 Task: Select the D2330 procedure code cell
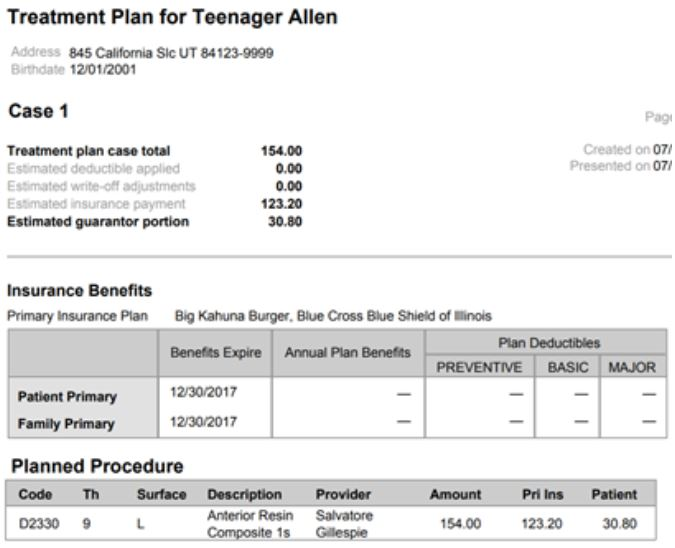[x=36, y=523]
